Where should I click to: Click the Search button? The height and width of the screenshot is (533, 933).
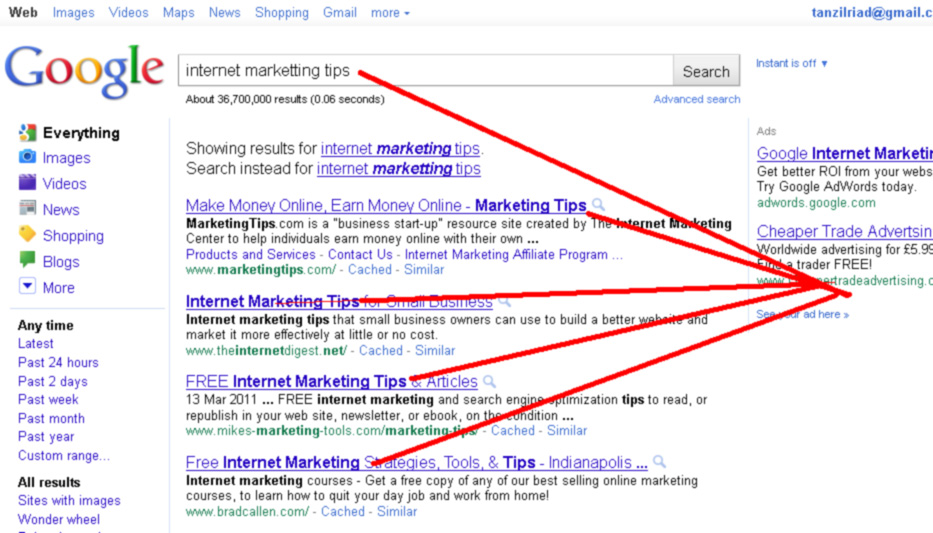pos(706,71)
